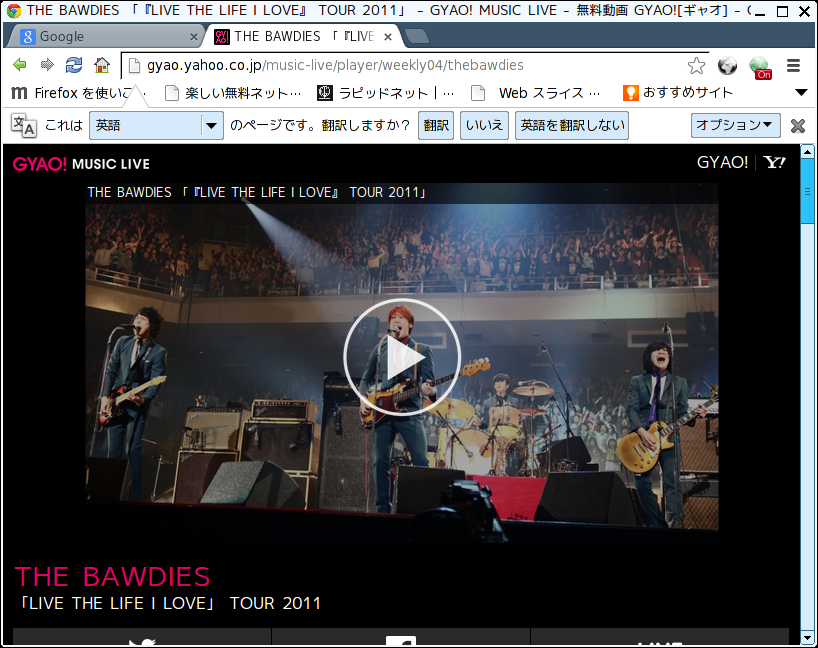Screen dimensions: 818x648
Task: Bookmark this page with the star icon
Action: 696,66
